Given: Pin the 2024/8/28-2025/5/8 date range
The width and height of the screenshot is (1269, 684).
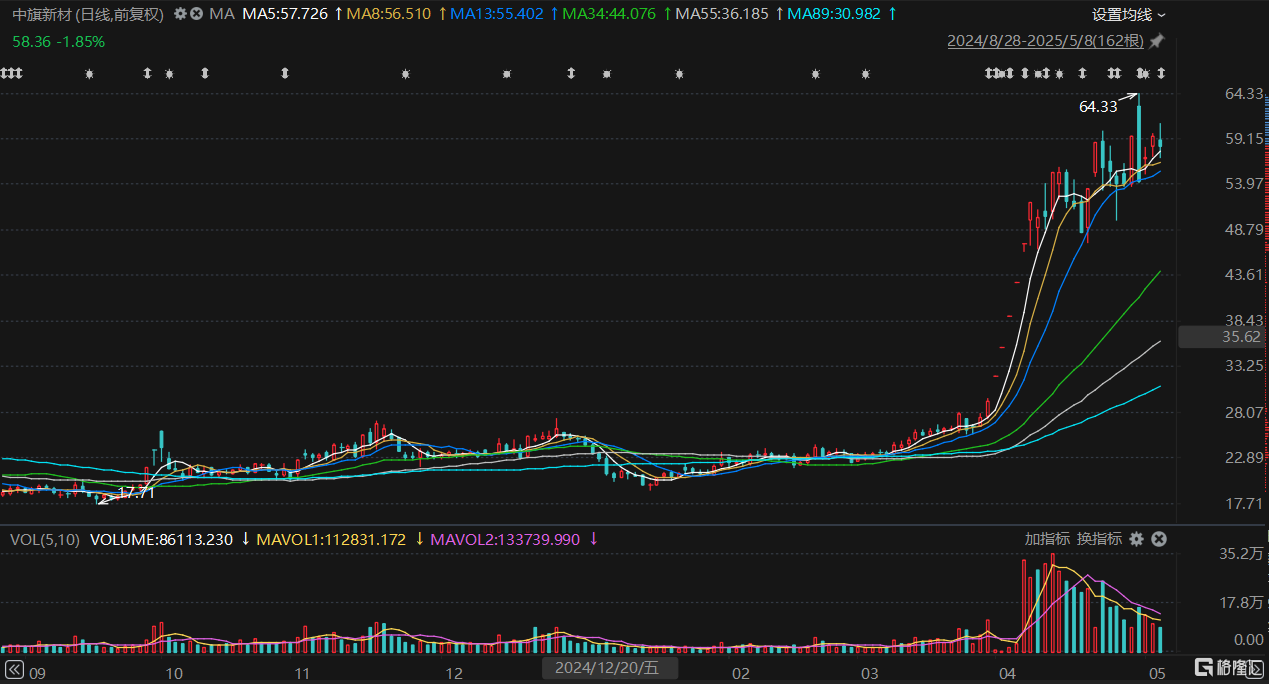Looking at the screenshot, I should click(x=1157, y=41).
